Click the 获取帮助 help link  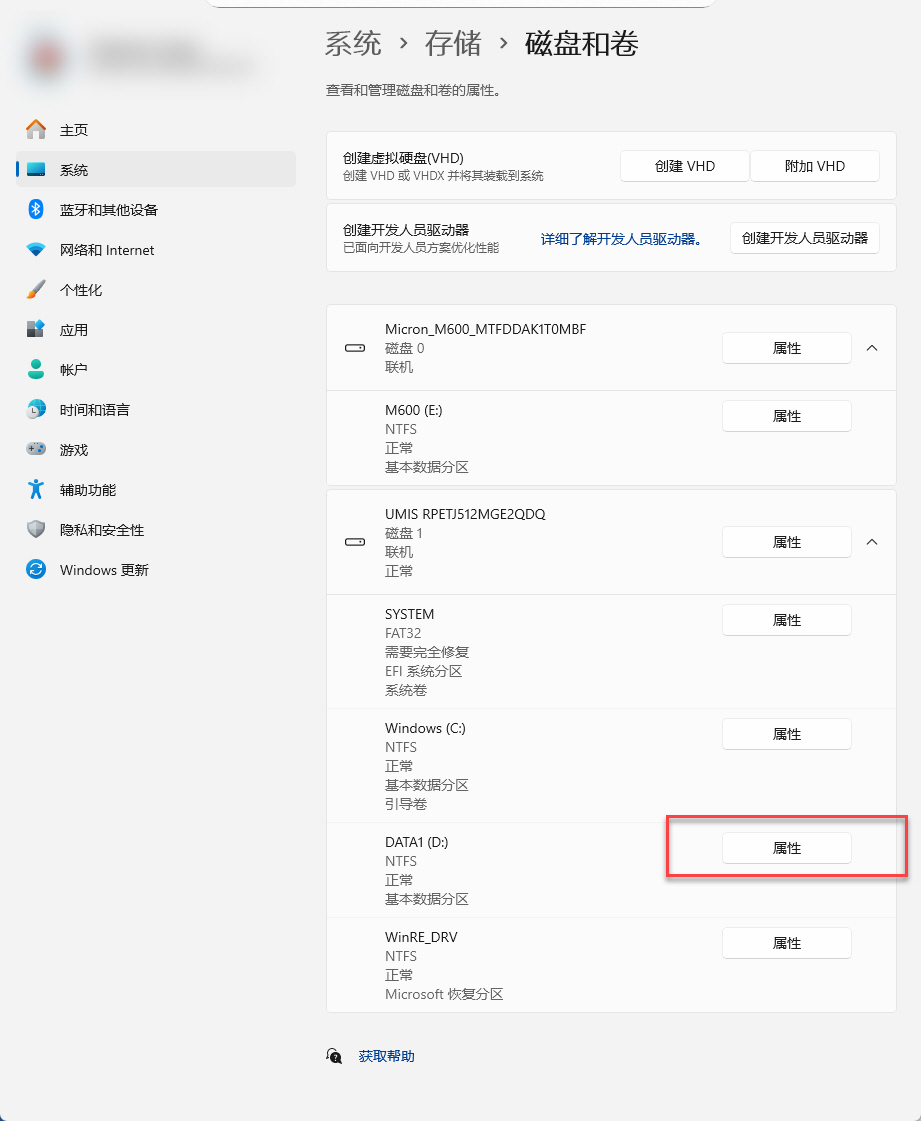click(x=386, y=1056)
